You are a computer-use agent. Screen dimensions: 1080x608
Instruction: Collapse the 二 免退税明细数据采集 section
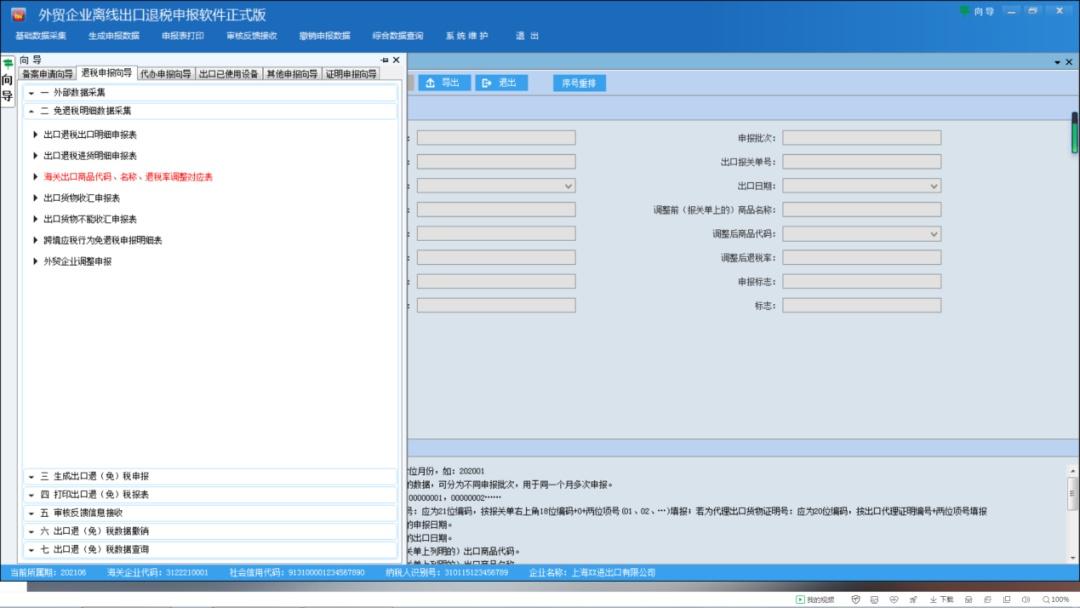pos(32,111)
